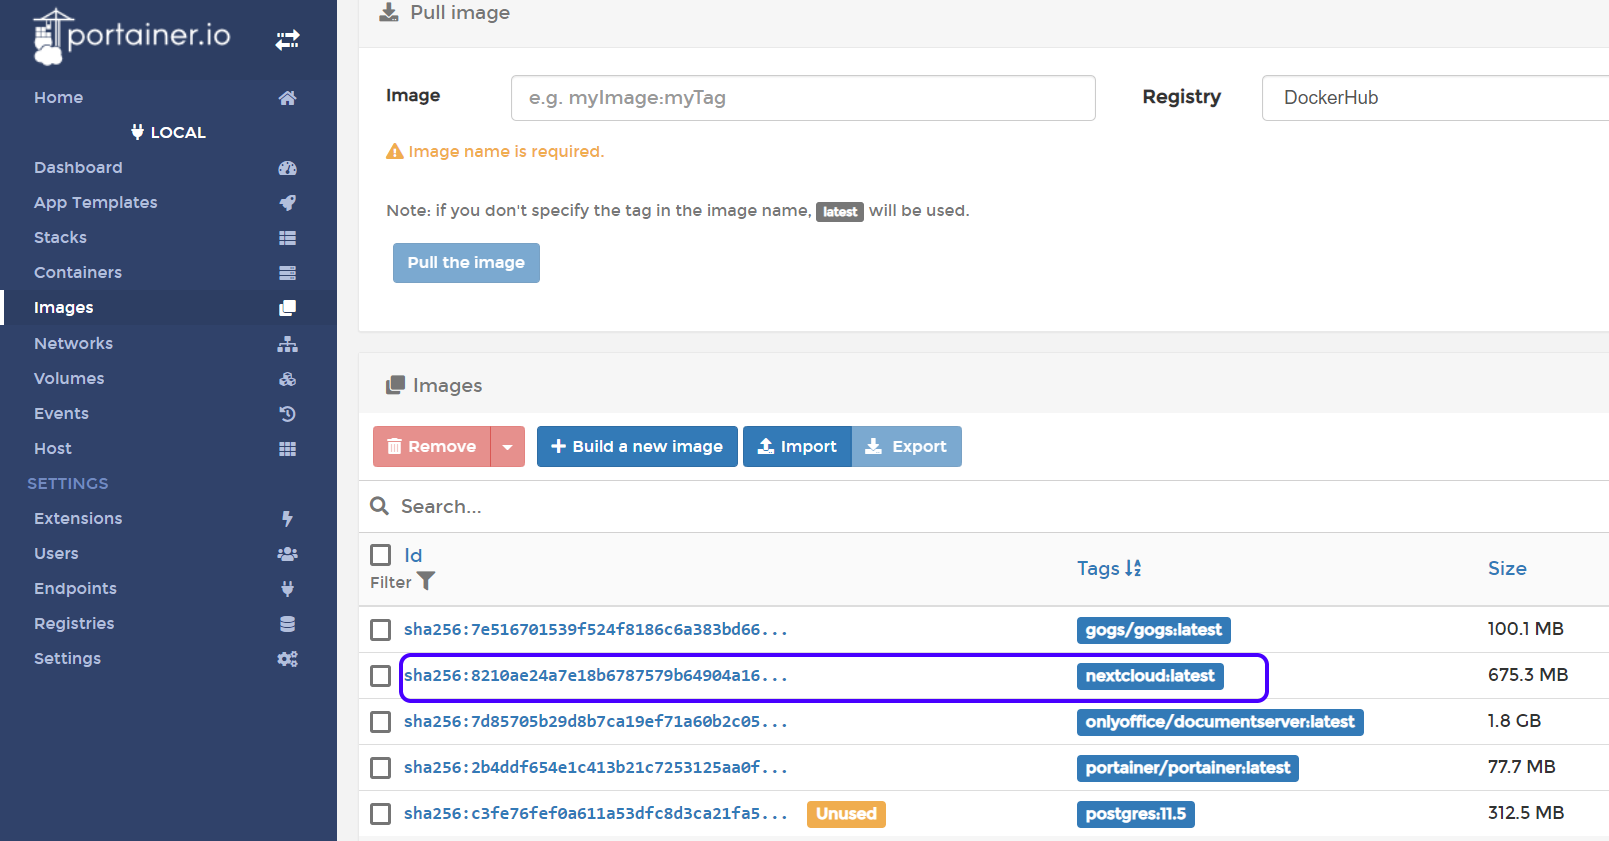The image size is (1609, 841).
Task: Select the Unused label badge
Action: tap(846, 815)
